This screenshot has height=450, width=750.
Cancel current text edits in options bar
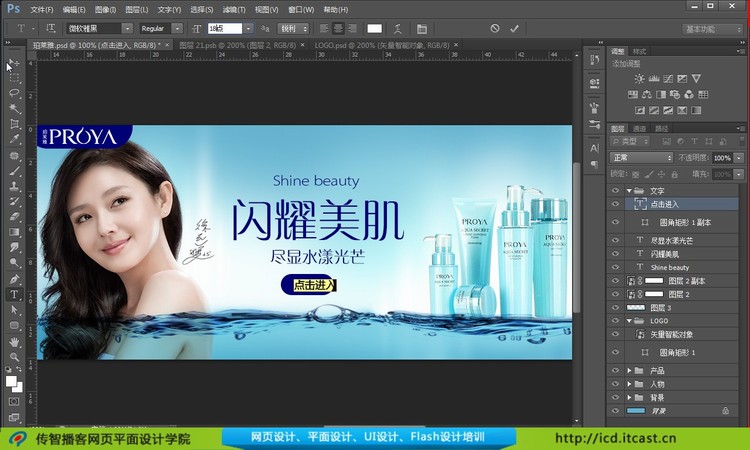tap(495, 28)
